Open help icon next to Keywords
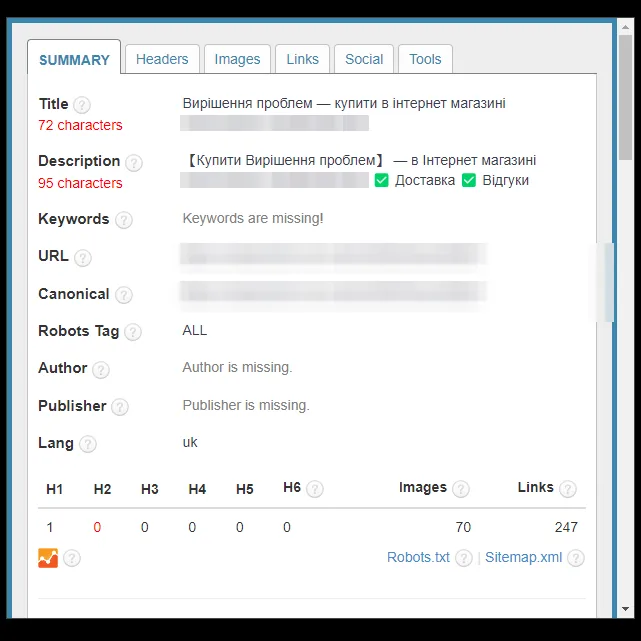The image size is (641, 641). (123, 220)
